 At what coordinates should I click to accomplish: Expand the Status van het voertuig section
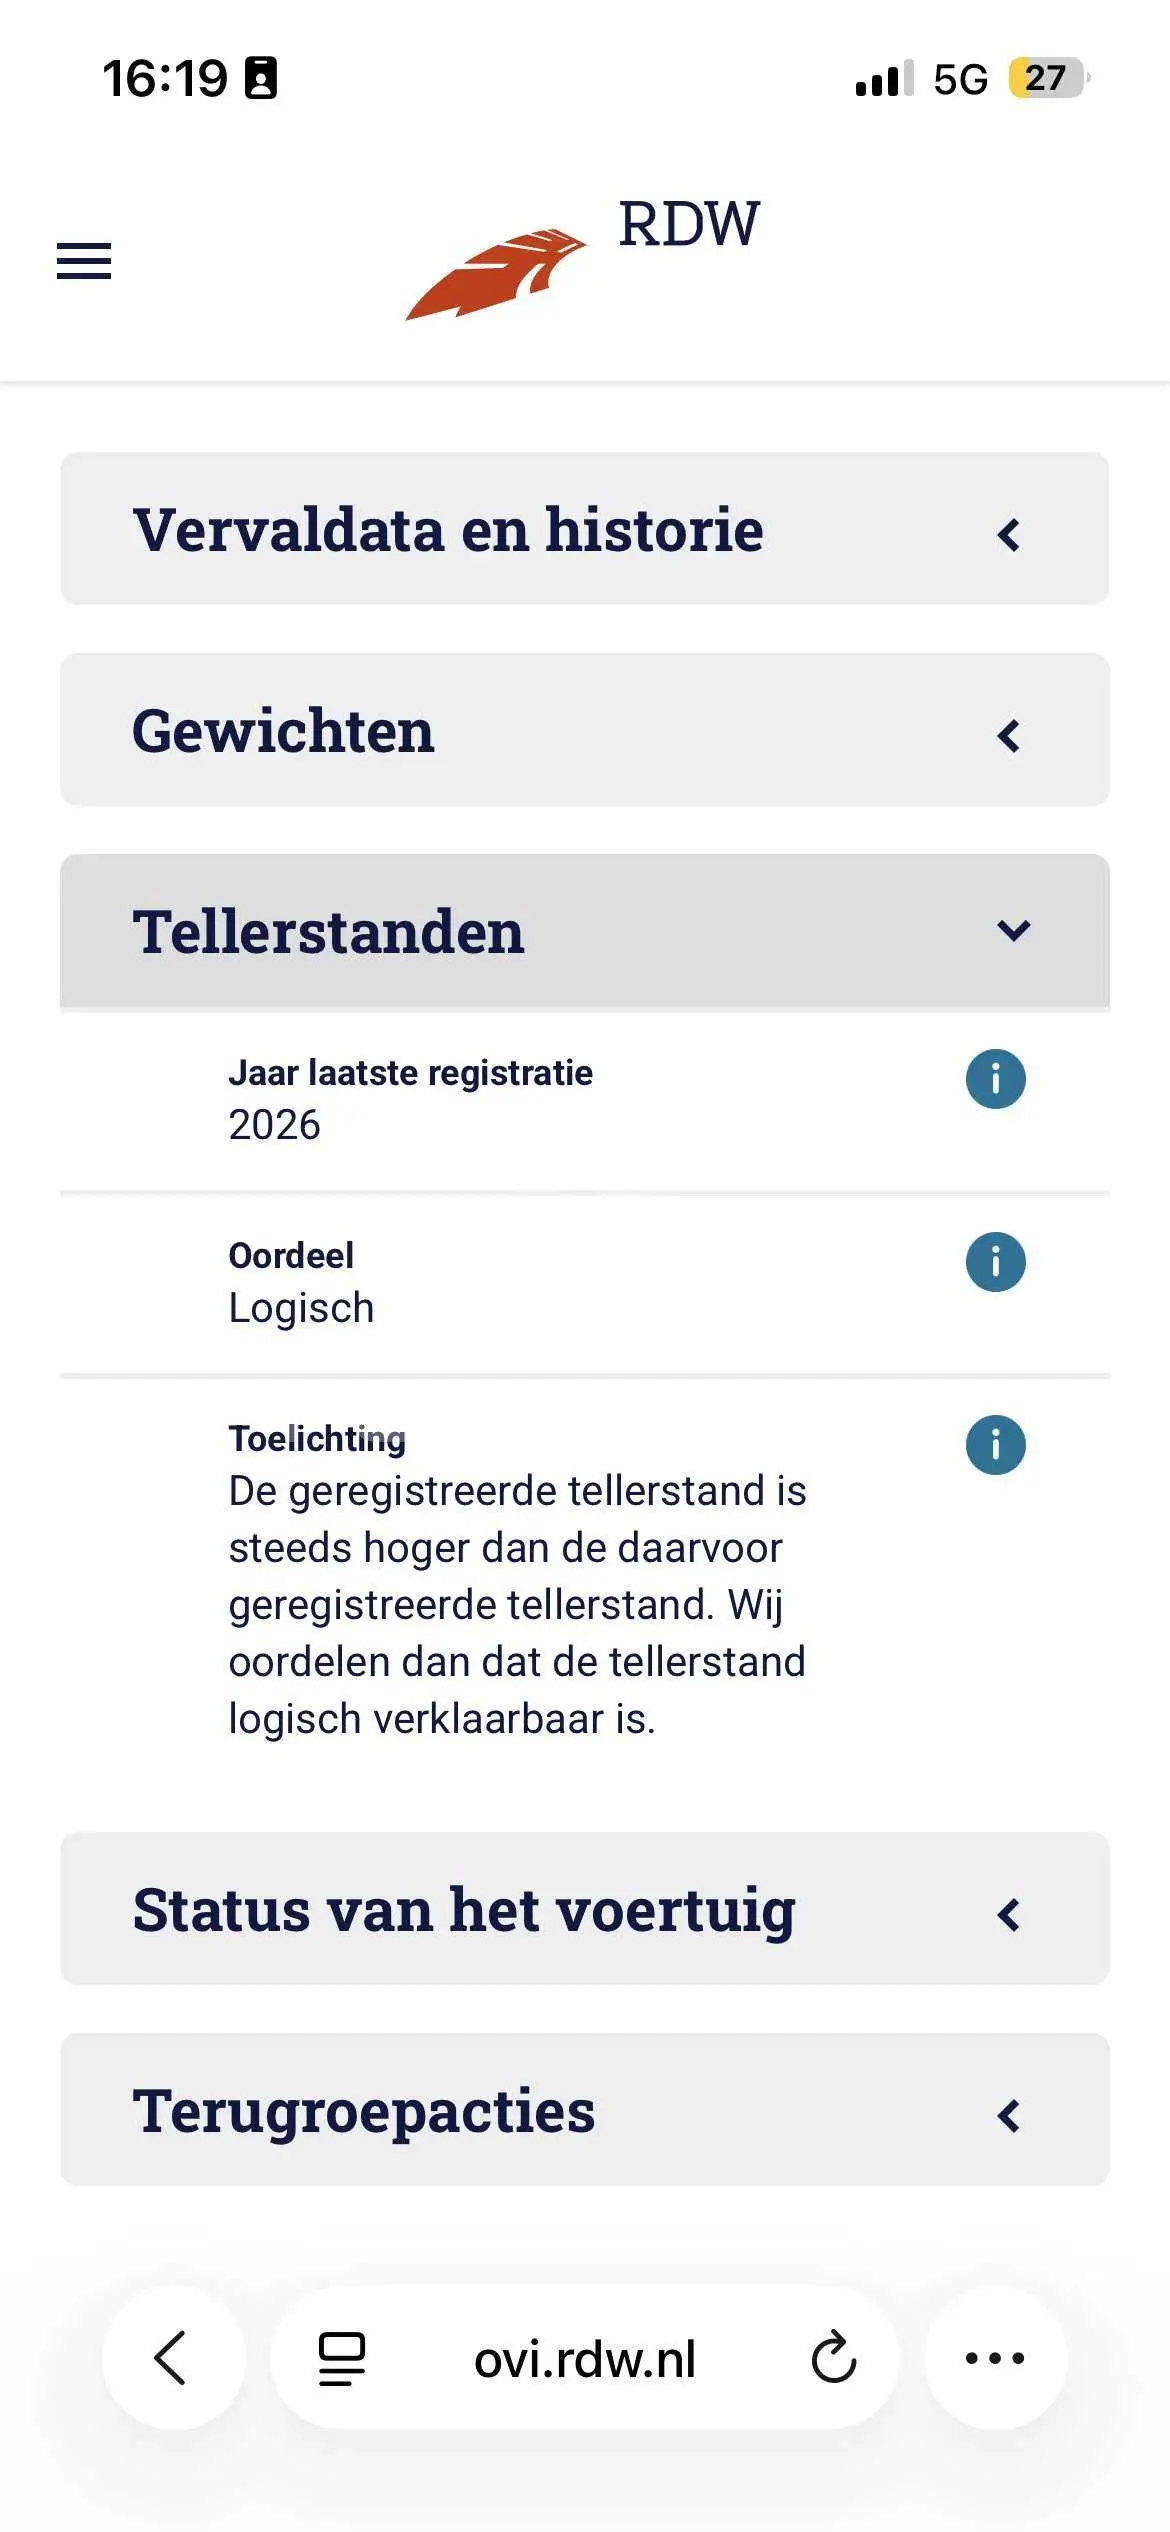pyautogui.click(x=585, y=1909)
